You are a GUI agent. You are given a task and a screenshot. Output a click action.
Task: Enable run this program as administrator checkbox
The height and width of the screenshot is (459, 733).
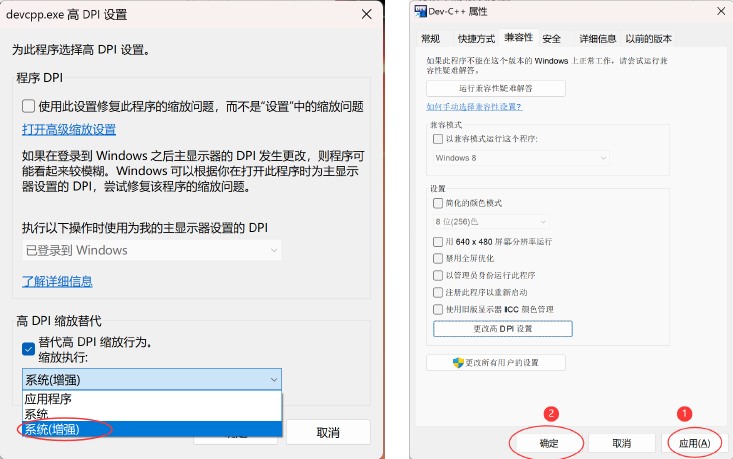438,275
